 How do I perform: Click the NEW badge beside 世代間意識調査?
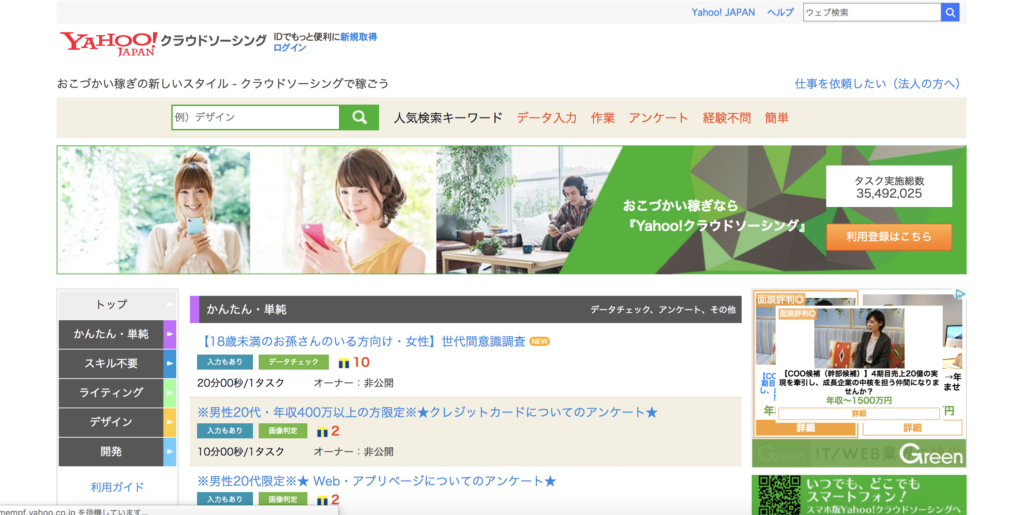click(539, 341)
